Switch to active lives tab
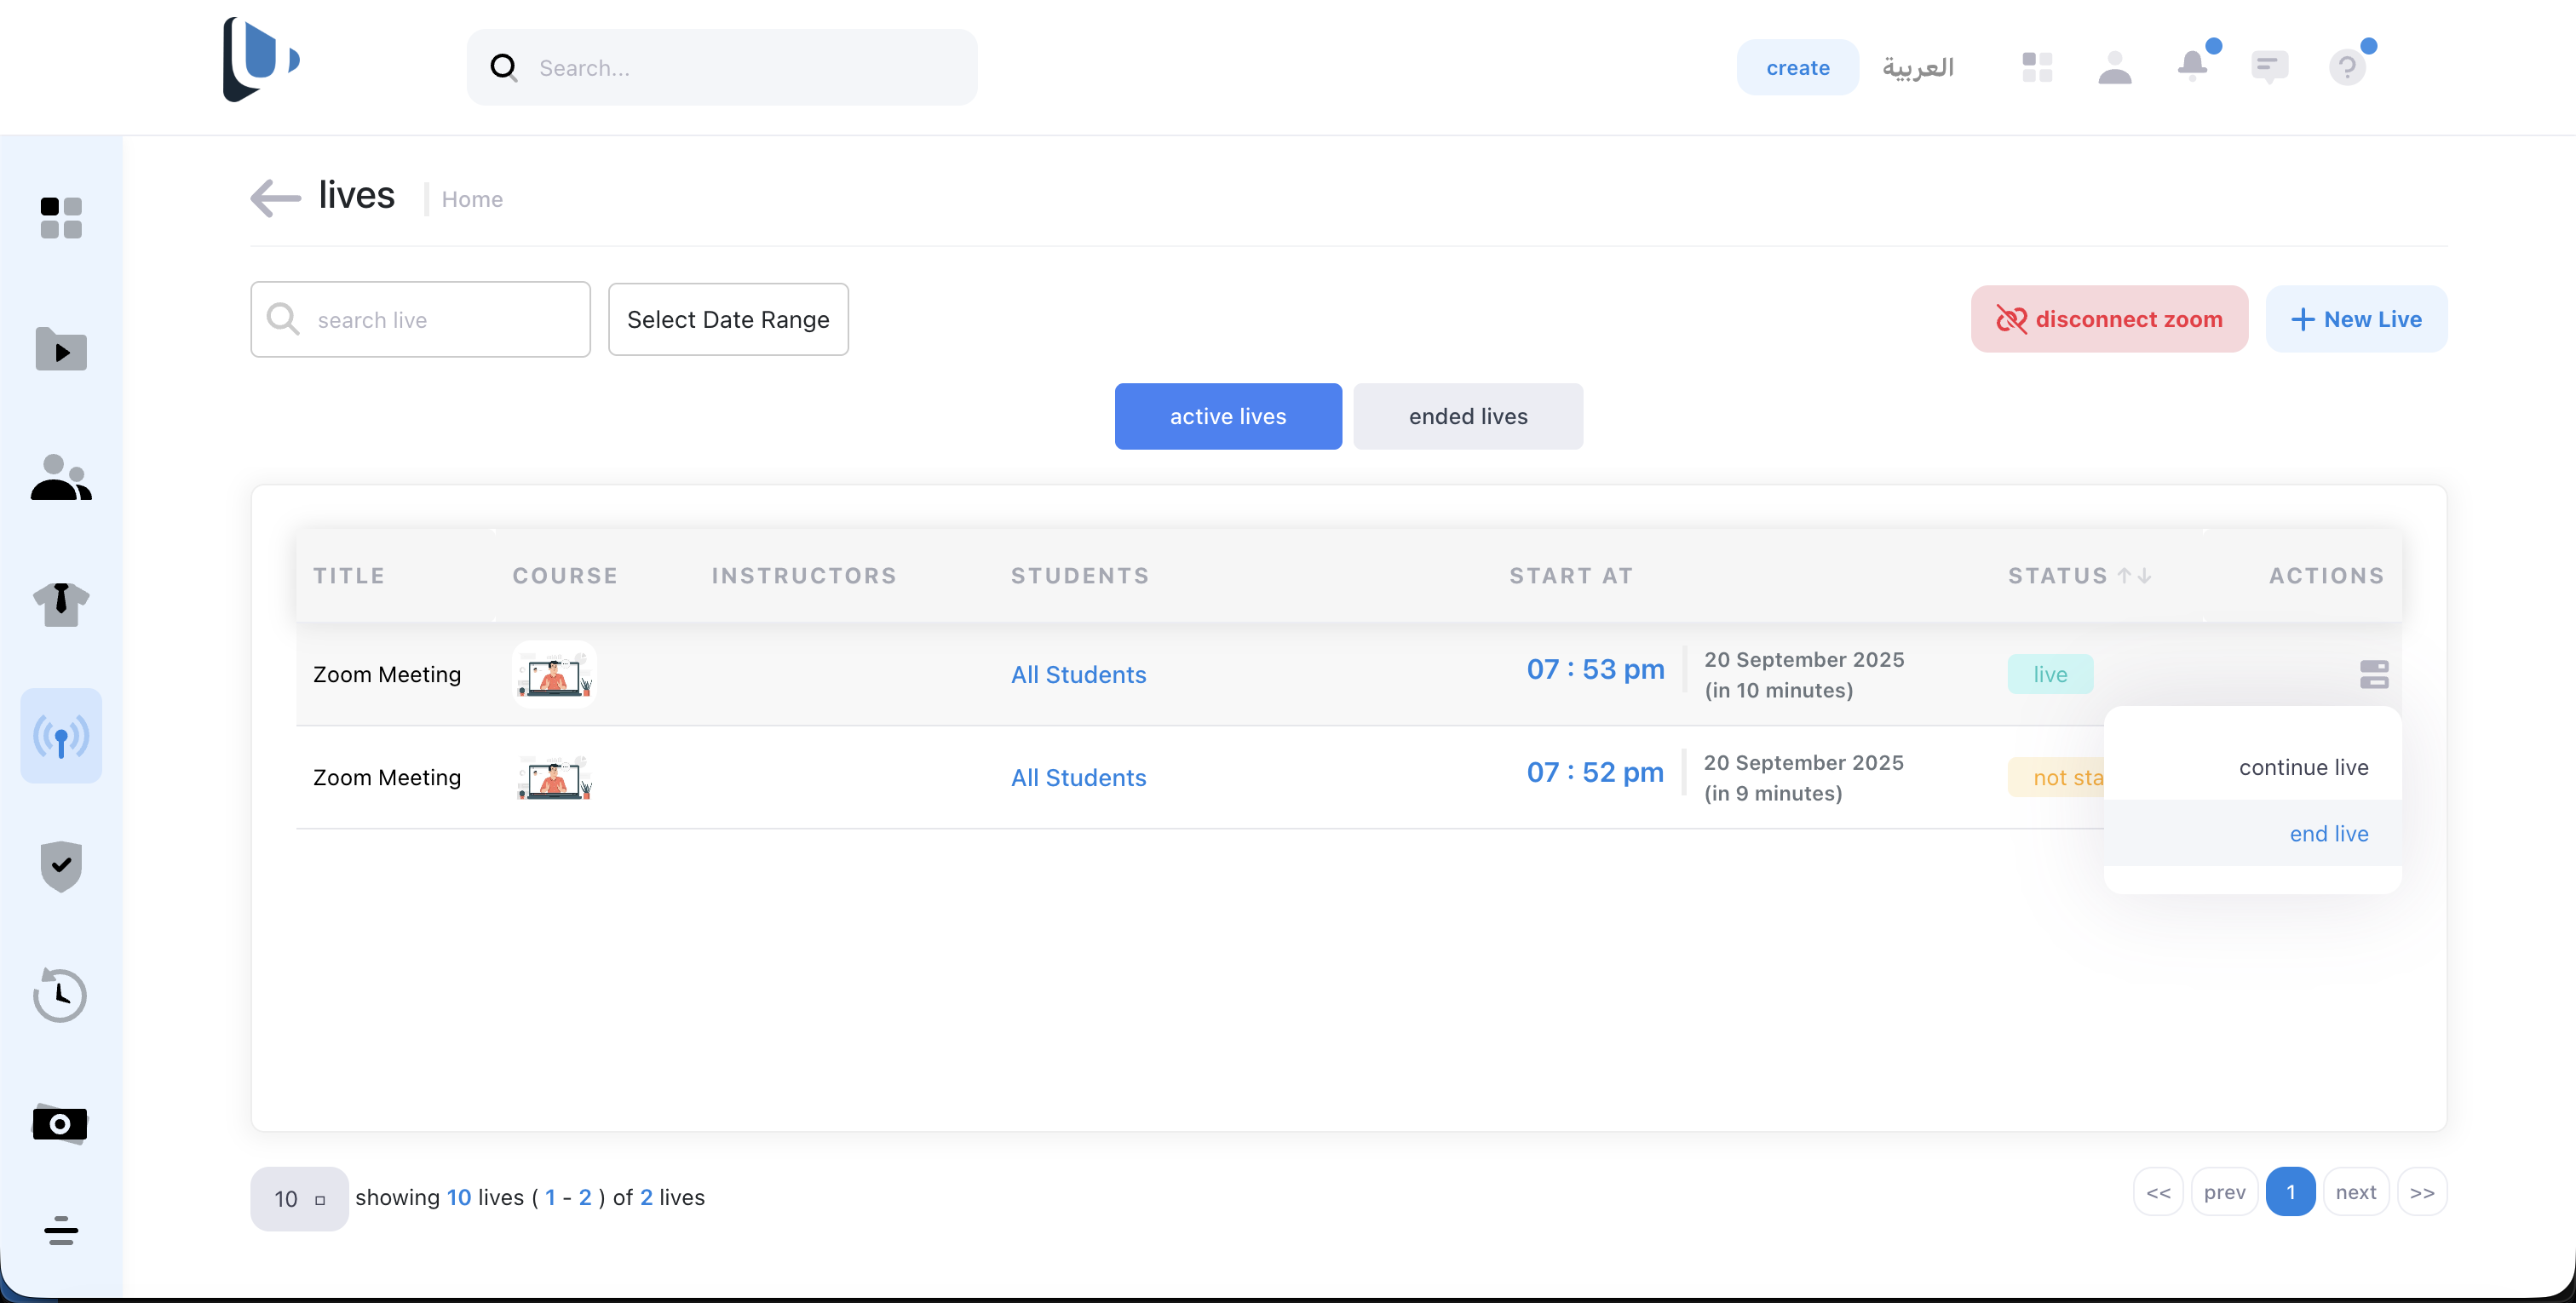The width and height of the screenshot is (2576, 1303). tap(1228, 416)
